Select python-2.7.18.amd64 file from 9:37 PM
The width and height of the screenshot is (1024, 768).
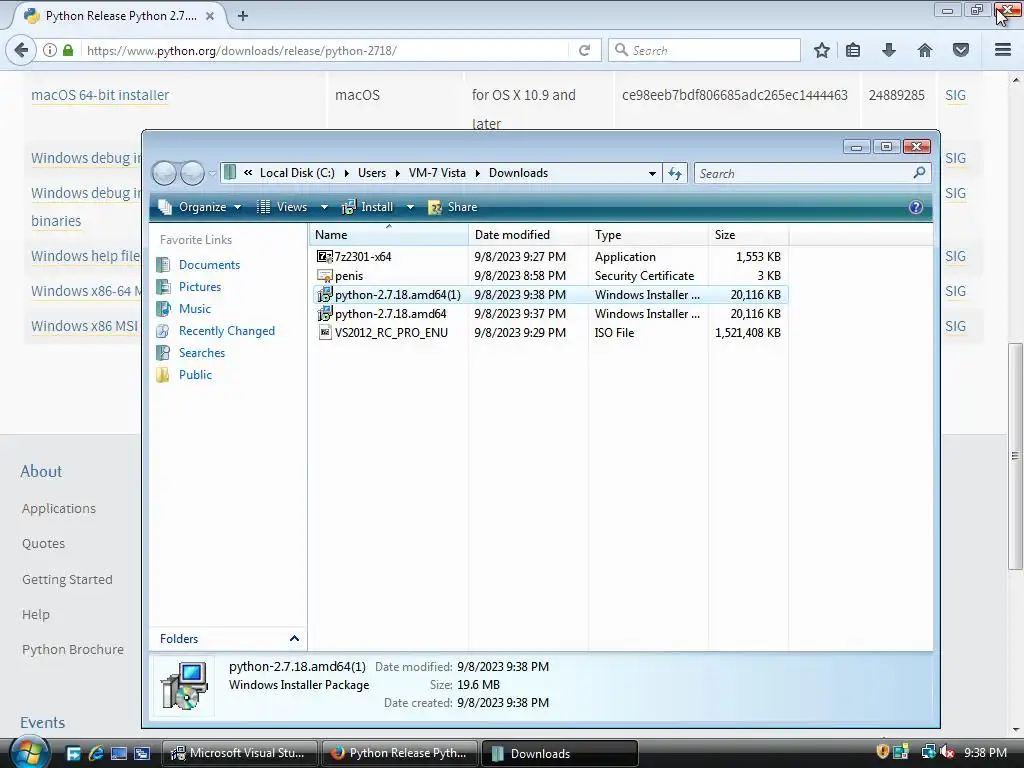[550, 313]
